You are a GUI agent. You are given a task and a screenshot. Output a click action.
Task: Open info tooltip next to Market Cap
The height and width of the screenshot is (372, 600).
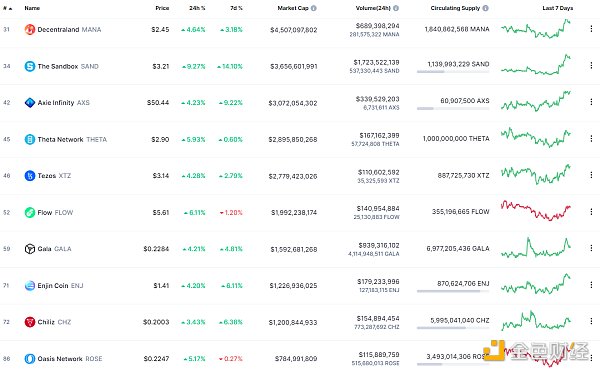pos(314,8)
